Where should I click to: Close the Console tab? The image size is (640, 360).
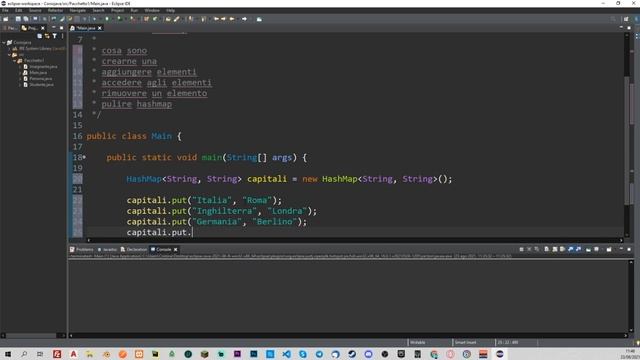coord(176,249)
